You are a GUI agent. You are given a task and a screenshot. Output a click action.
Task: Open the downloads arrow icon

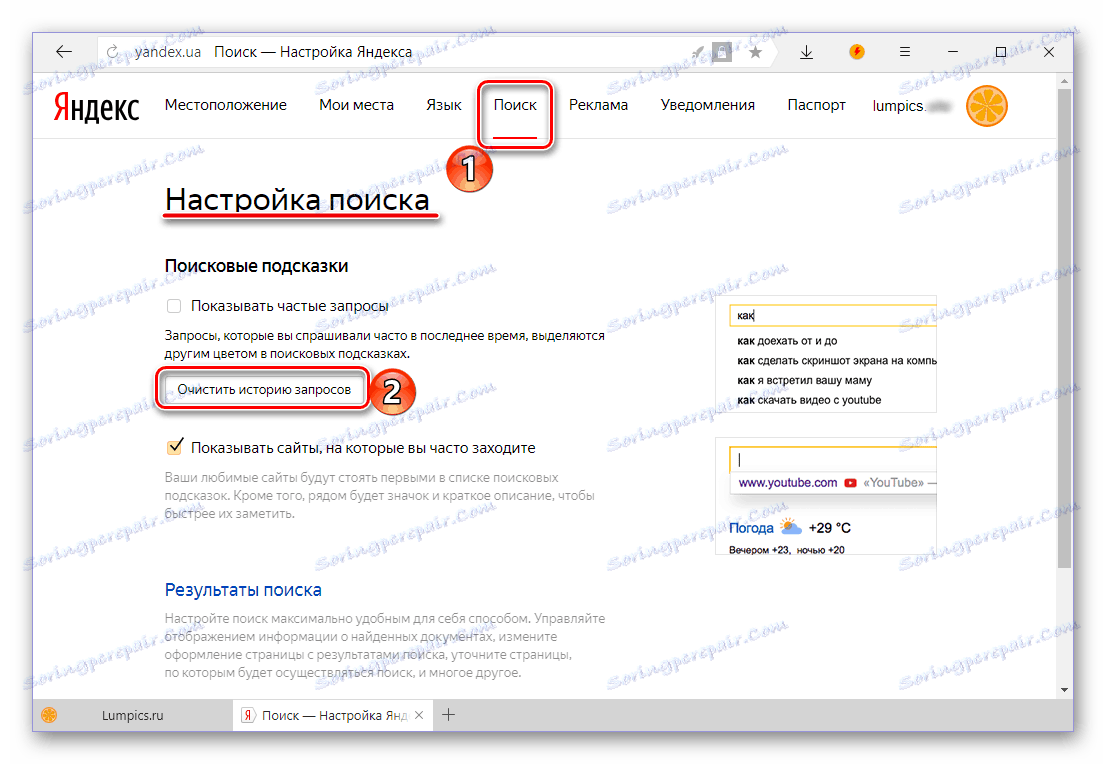pos(806,52)
